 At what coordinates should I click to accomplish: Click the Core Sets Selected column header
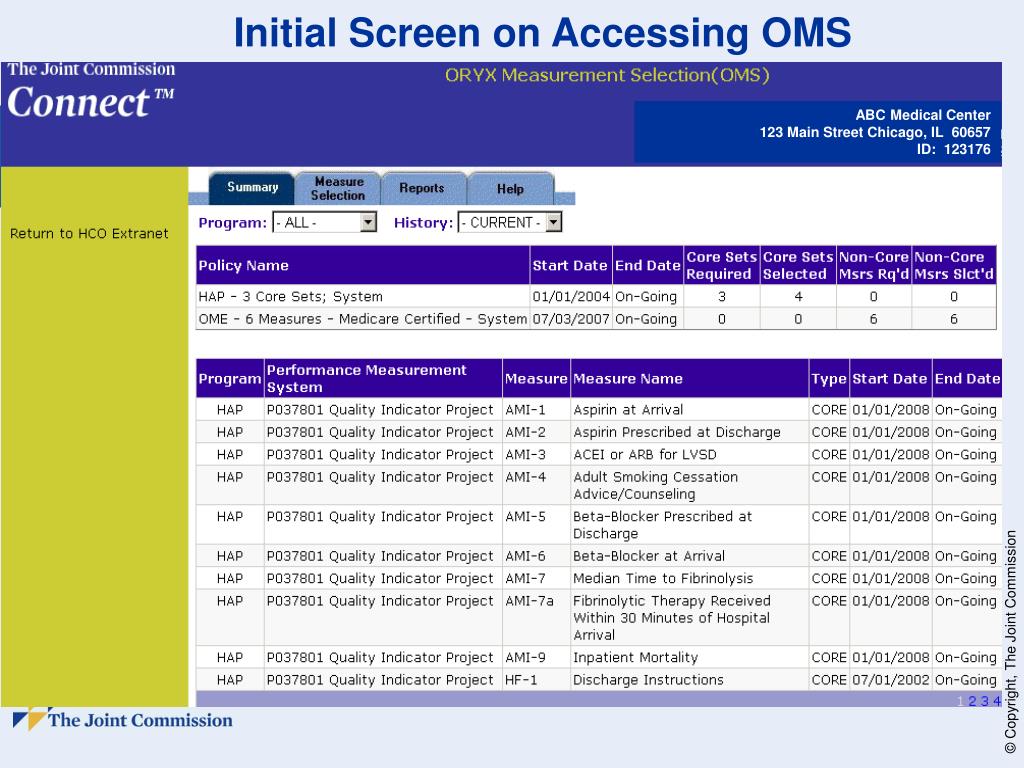tap(798, 265)
